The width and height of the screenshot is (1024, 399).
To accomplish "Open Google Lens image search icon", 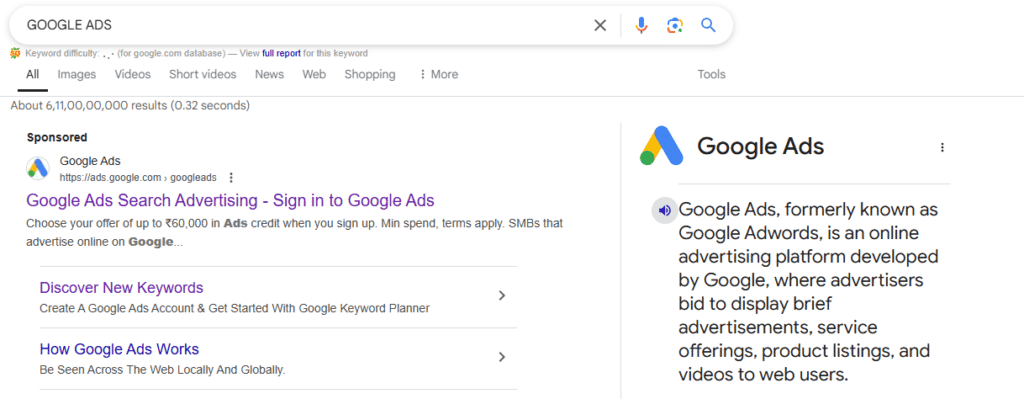I will coord(675,25).
